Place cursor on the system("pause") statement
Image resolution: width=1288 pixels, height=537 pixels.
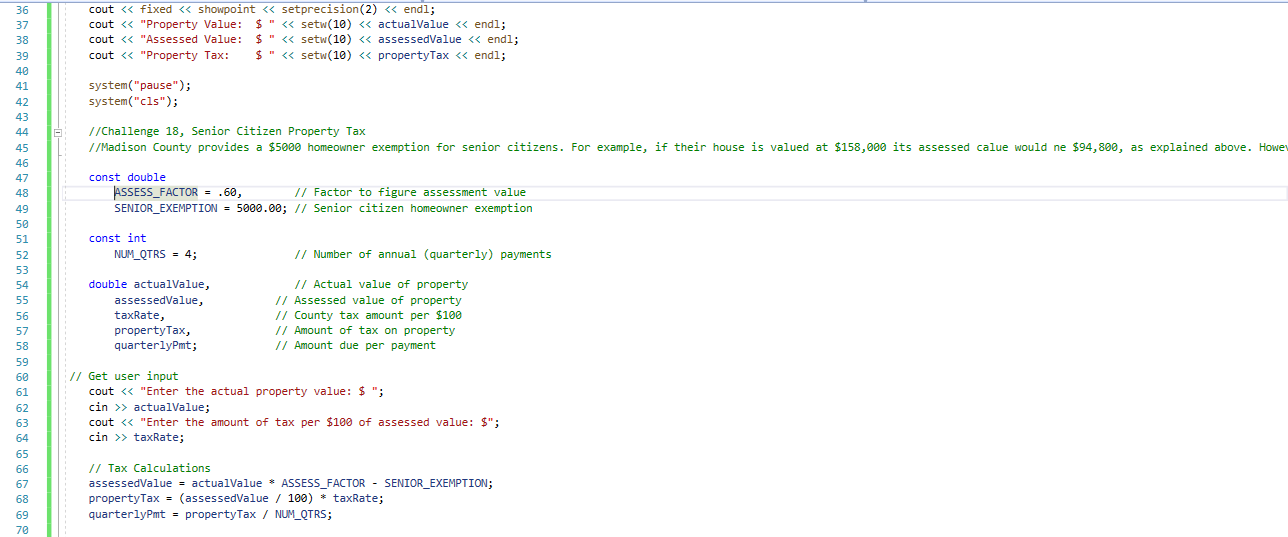(x=139, y=86)
